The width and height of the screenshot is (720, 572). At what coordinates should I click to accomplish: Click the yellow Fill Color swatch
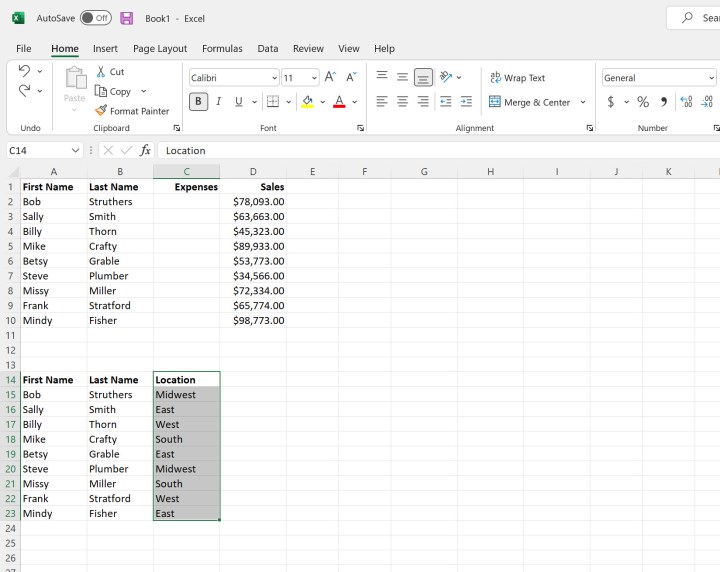pos(307,102)
